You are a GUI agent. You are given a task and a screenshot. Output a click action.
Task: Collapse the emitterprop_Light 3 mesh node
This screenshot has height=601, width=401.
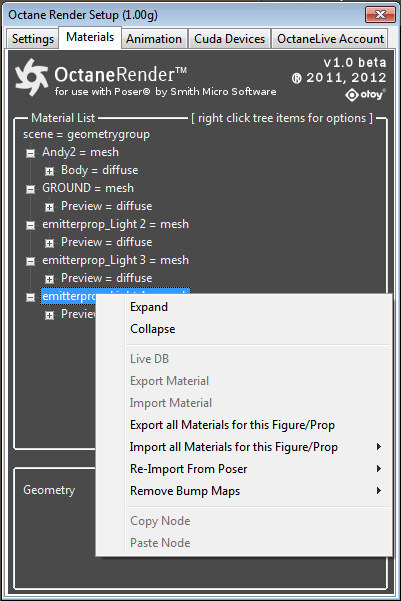[30, 261]
